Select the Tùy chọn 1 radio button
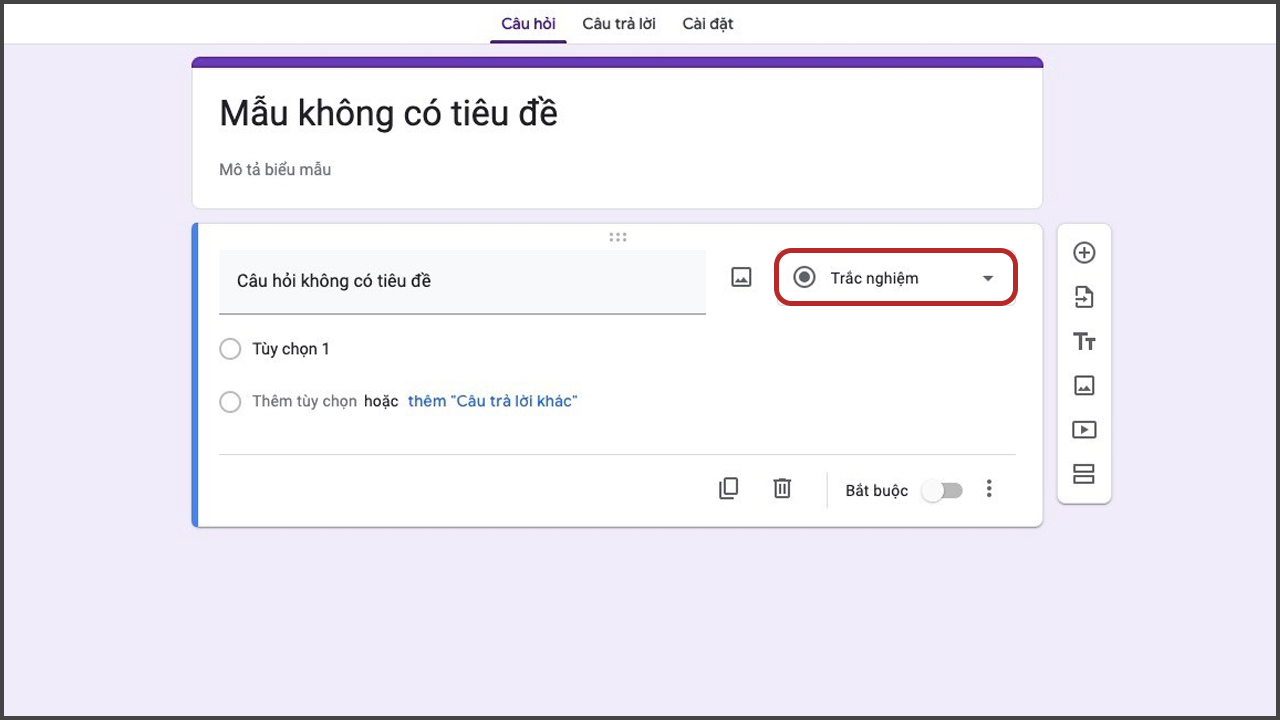 tap(230, 349)
